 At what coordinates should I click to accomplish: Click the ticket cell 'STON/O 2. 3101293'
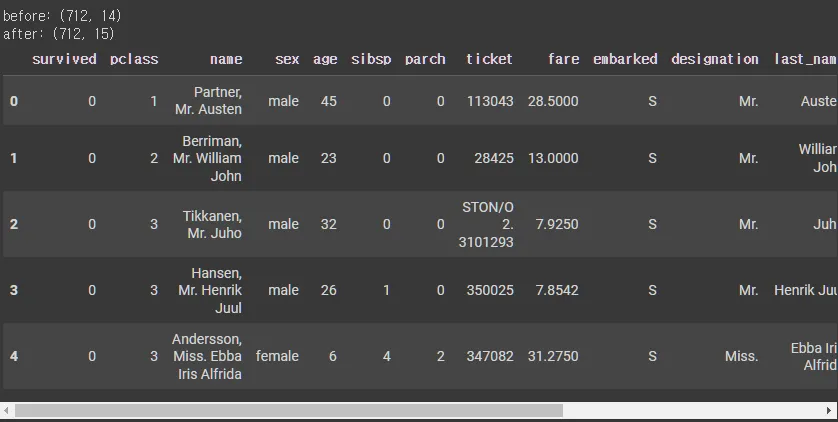[x=486, y=224]
